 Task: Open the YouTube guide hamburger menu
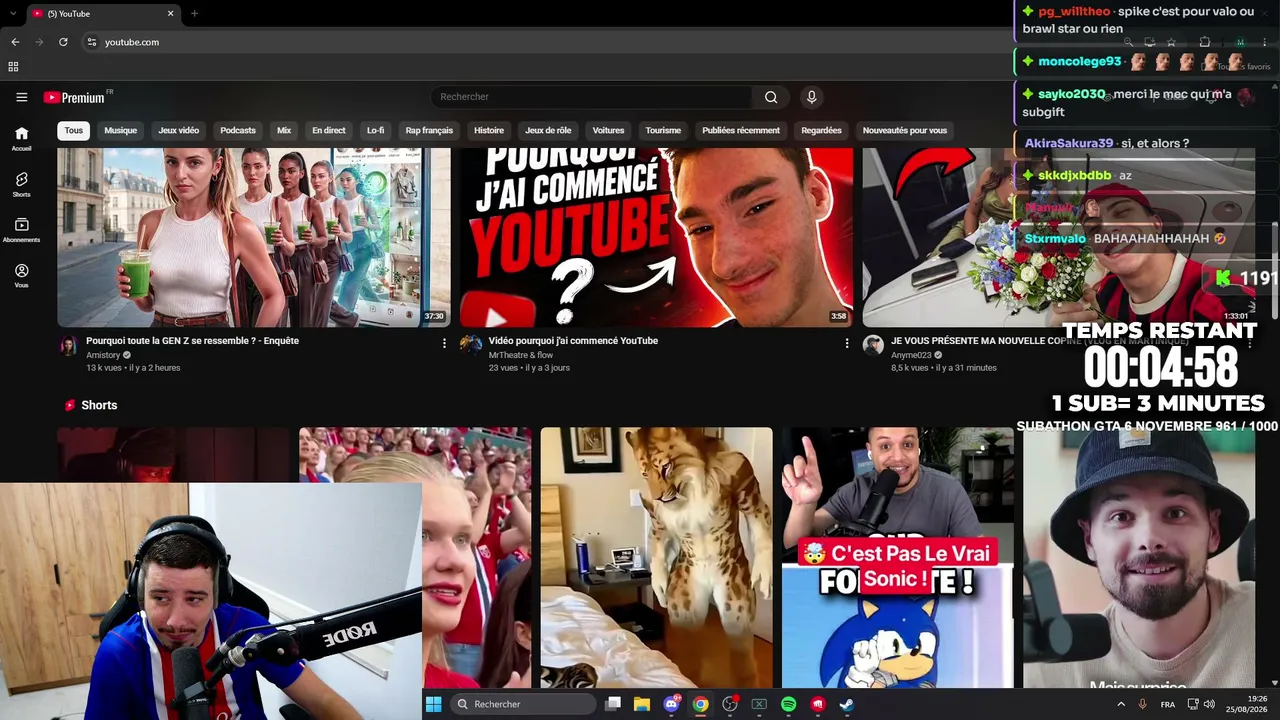(21, 97)
